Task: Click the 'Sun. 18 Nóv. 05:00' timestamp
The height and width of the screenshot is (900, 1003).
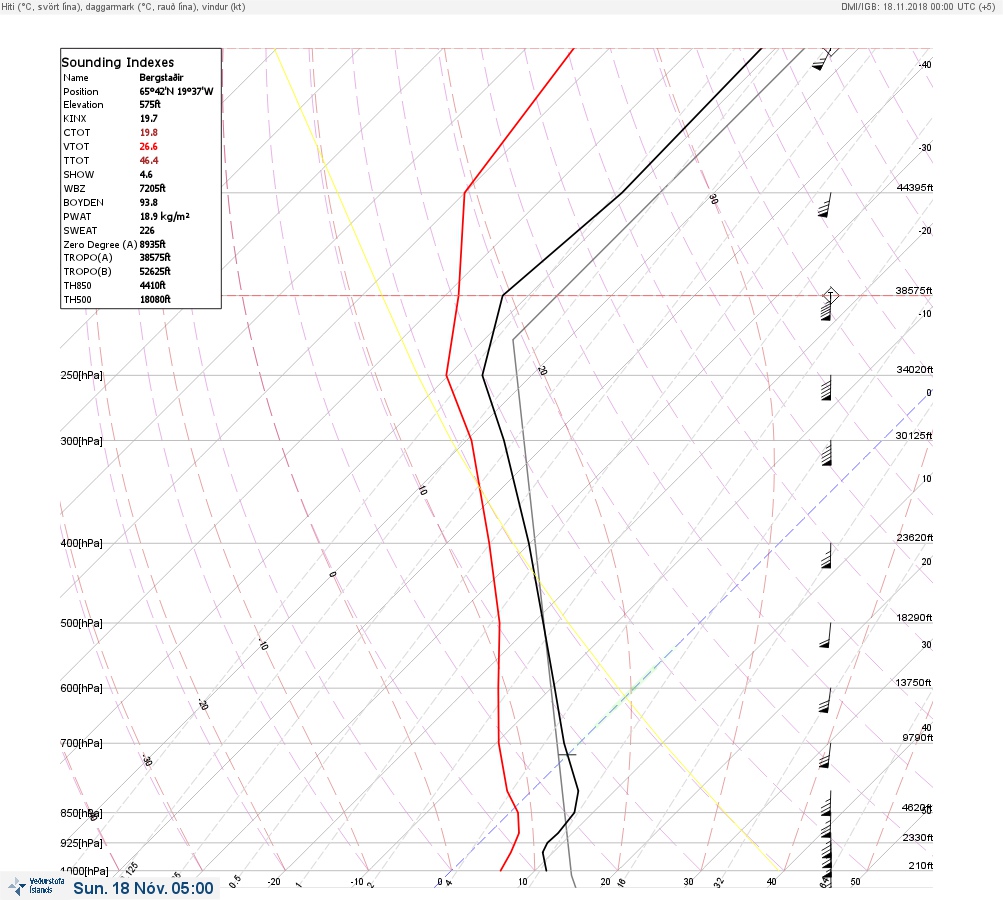Action: coord(143,888)
